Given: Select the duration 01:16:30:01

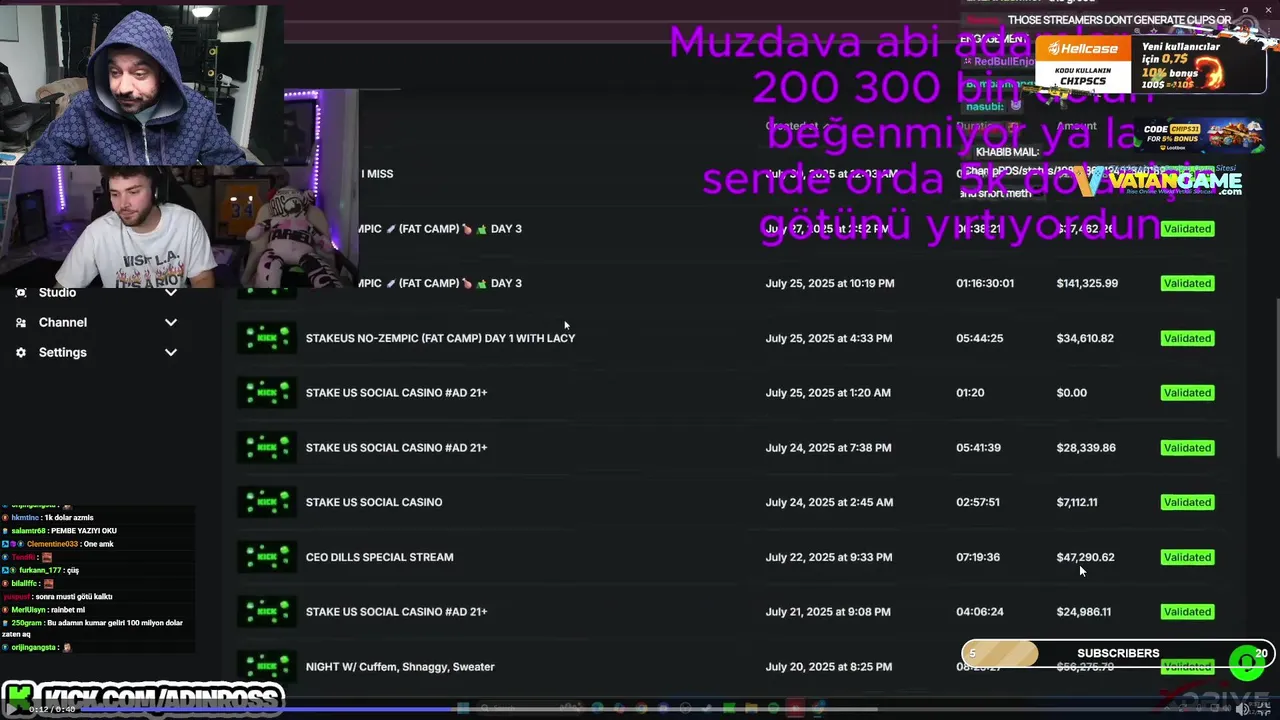Looking at the screenshot, I should pos(985,283).
